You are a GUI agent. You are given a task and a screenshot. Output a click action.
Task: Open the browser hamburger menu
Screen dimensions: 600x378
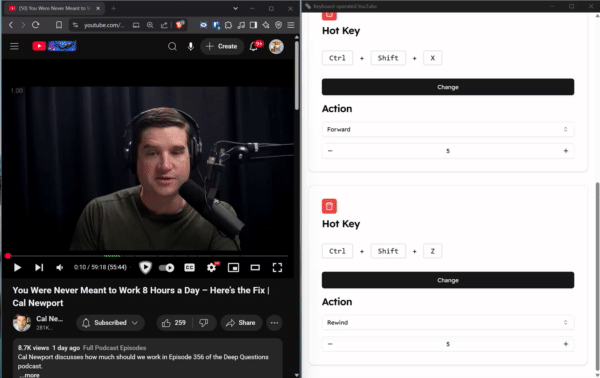[x=291, y=25]
